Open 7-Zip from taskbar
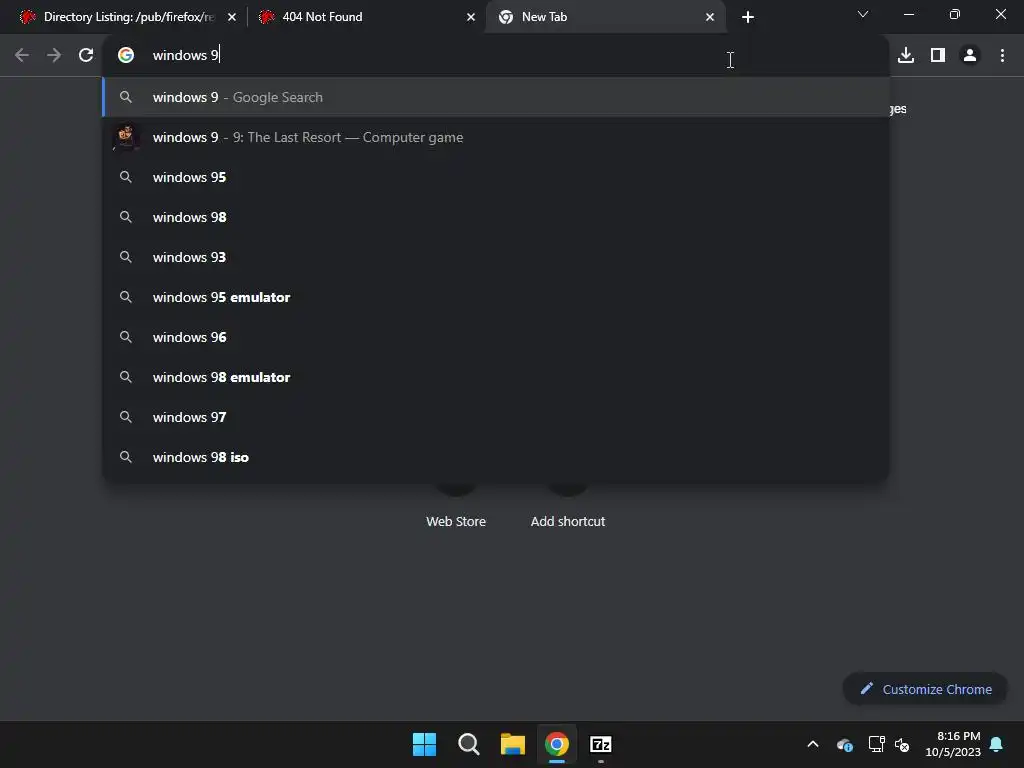 601,744
